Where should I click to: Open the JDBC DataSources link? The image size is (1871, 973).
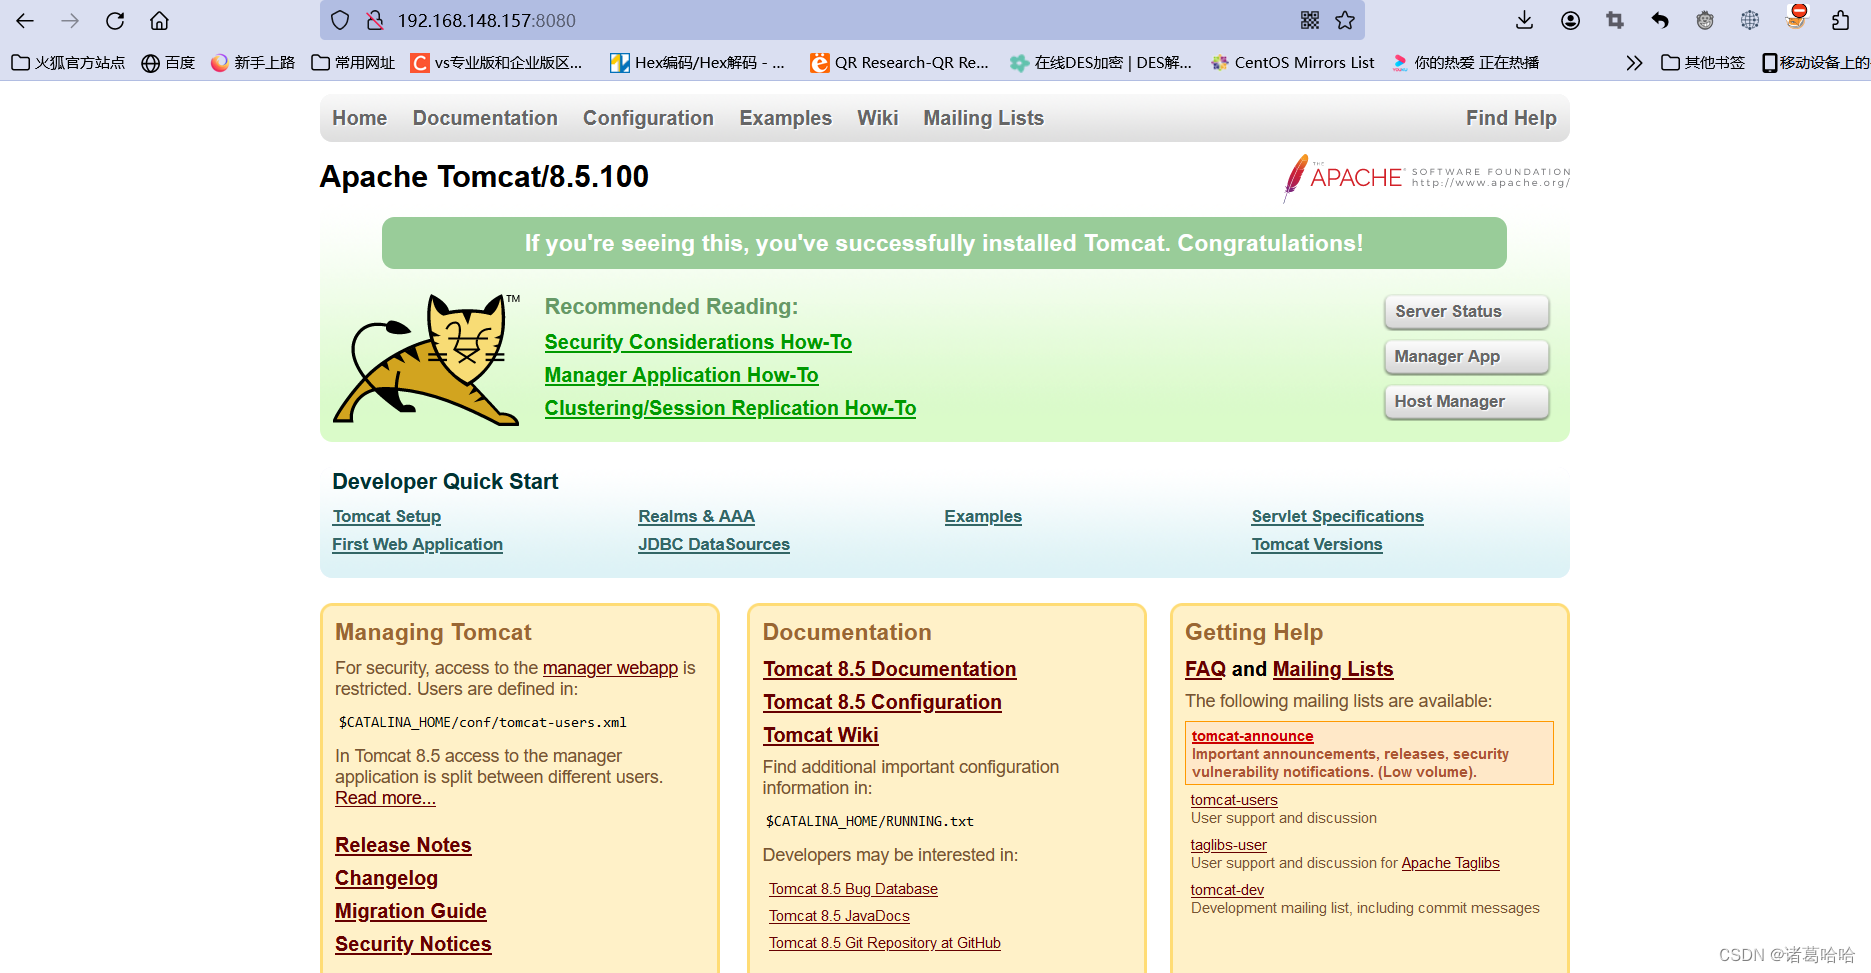tap(714, 544)
